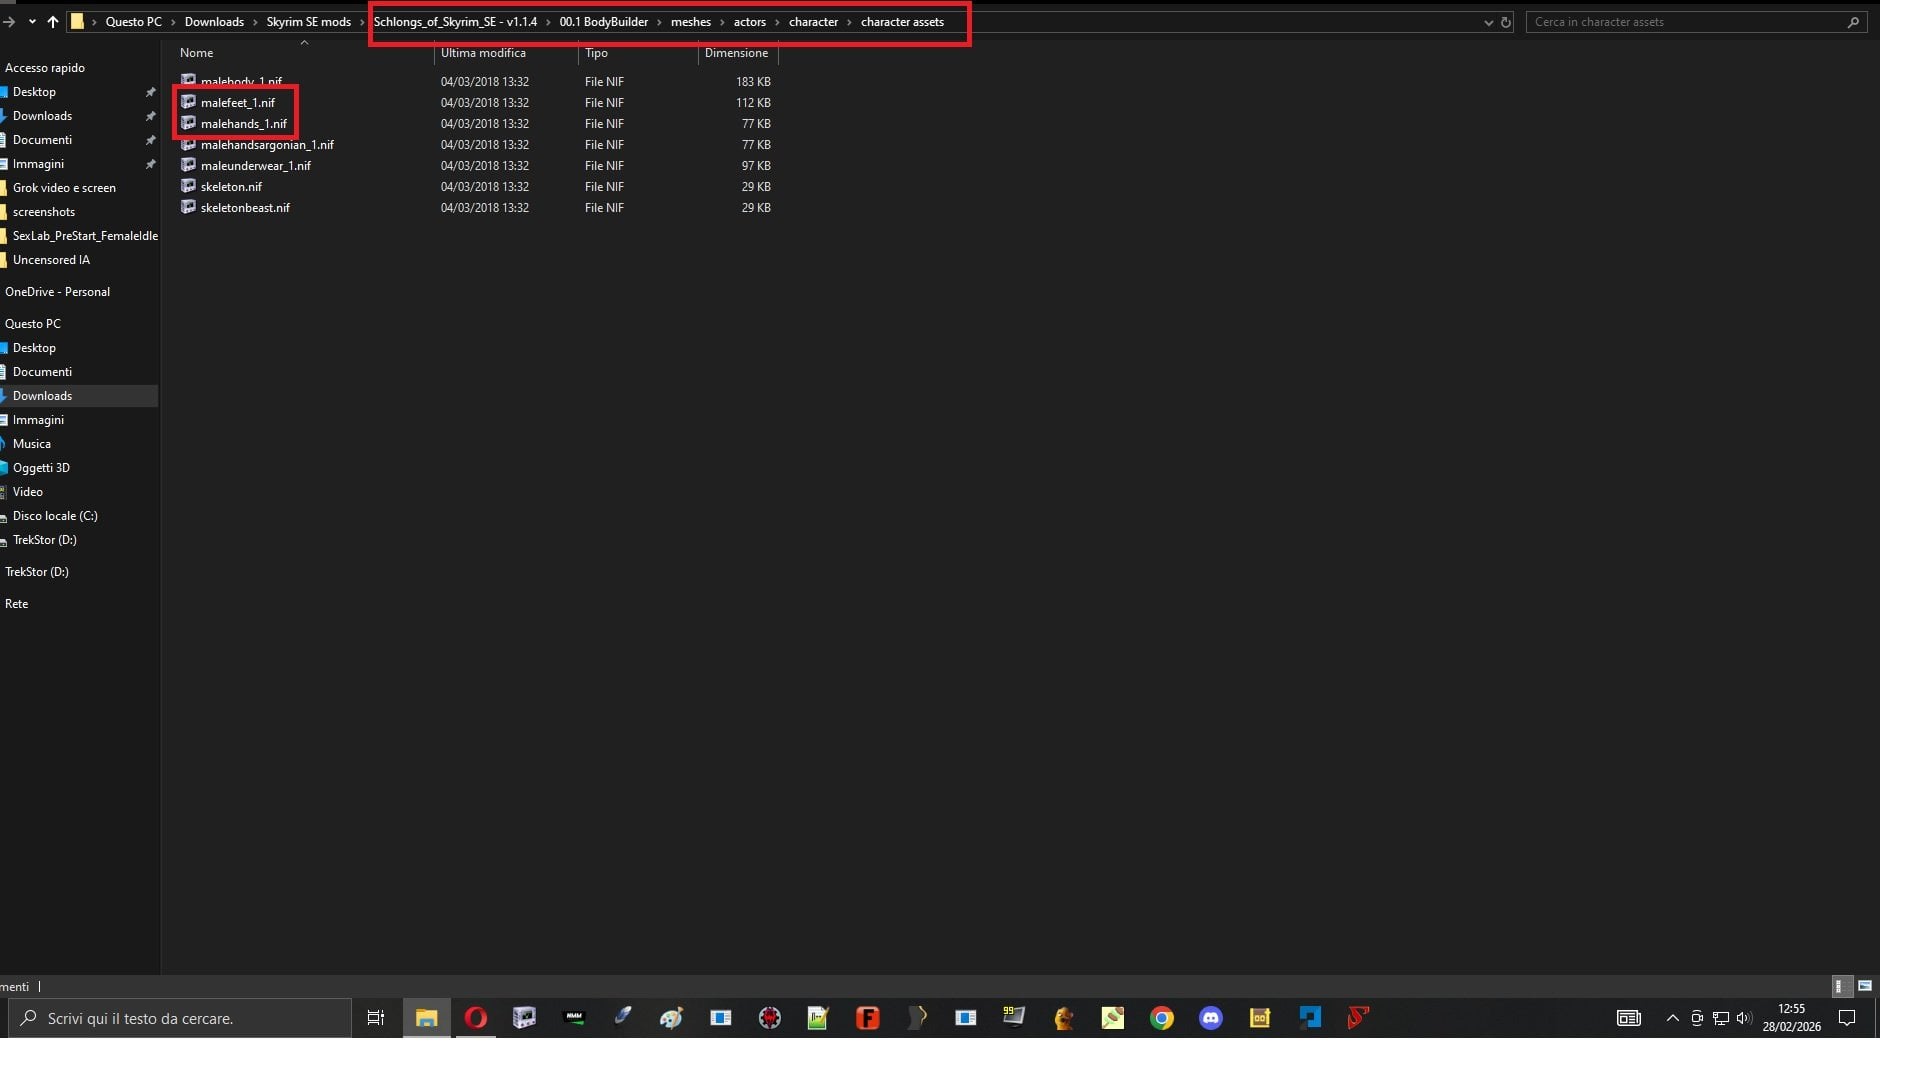Open Task View from the taskbar

pyautogui.click(x=376, y=1018)
